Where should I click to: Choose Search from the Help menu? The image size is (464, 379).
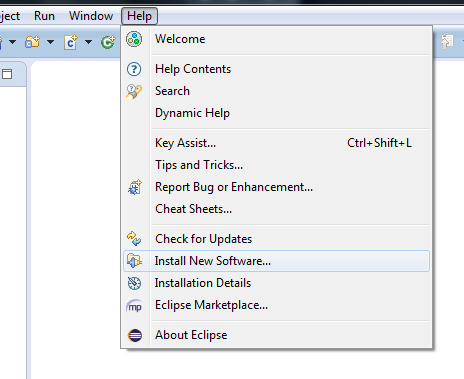[276, 91]
